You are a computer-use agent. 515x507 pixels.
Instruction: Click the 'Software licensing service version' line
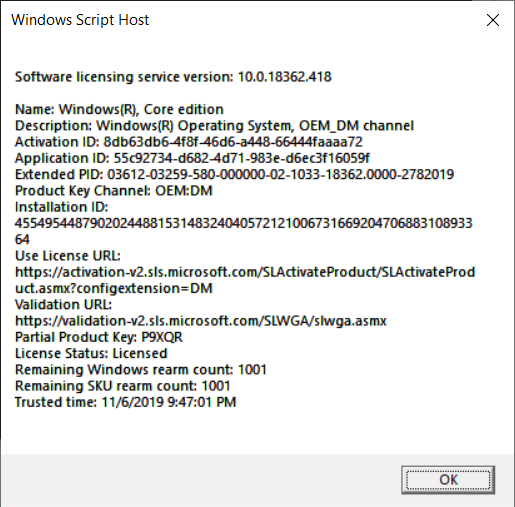click(173, 77)
